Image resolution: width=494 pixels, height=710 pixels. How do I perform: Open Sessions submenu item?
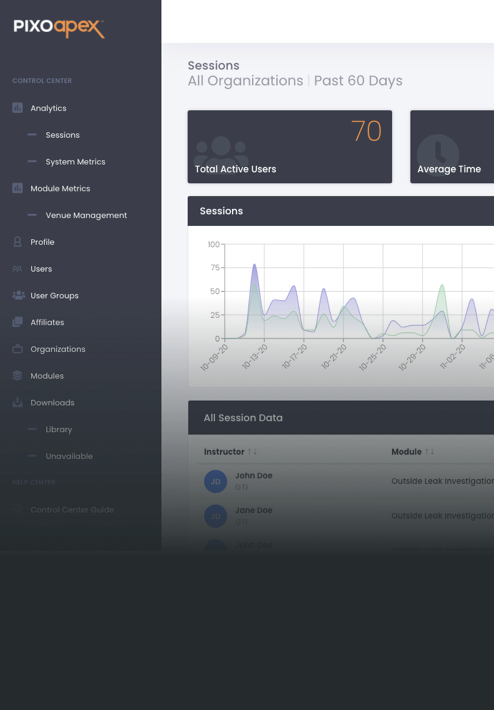(62, 135)
